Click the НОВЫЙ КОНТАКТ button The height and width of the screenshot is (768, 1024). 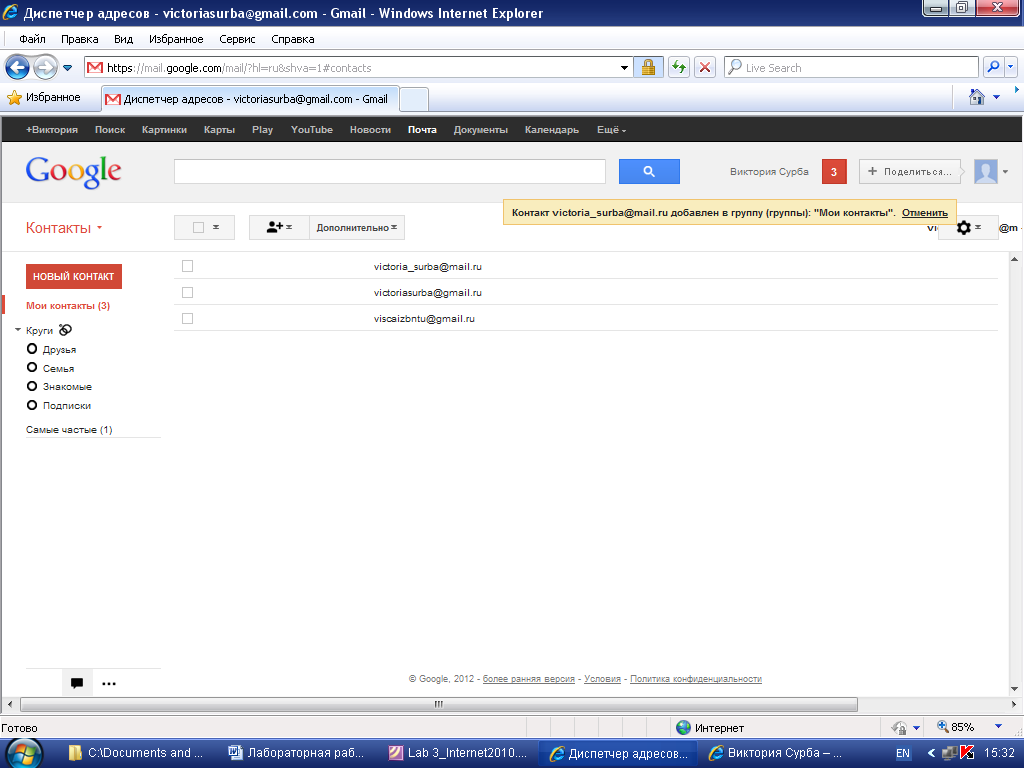pyautogui.click(x=74, y=276)
